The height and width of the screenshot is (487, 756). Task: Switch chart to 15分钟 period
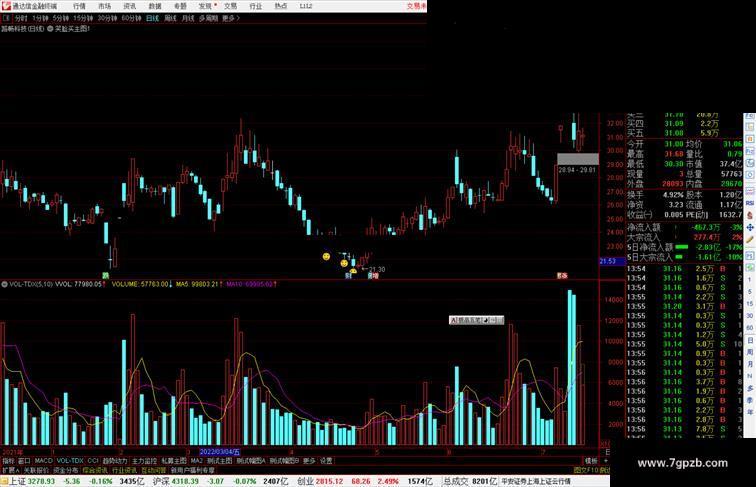click(83, 18)
